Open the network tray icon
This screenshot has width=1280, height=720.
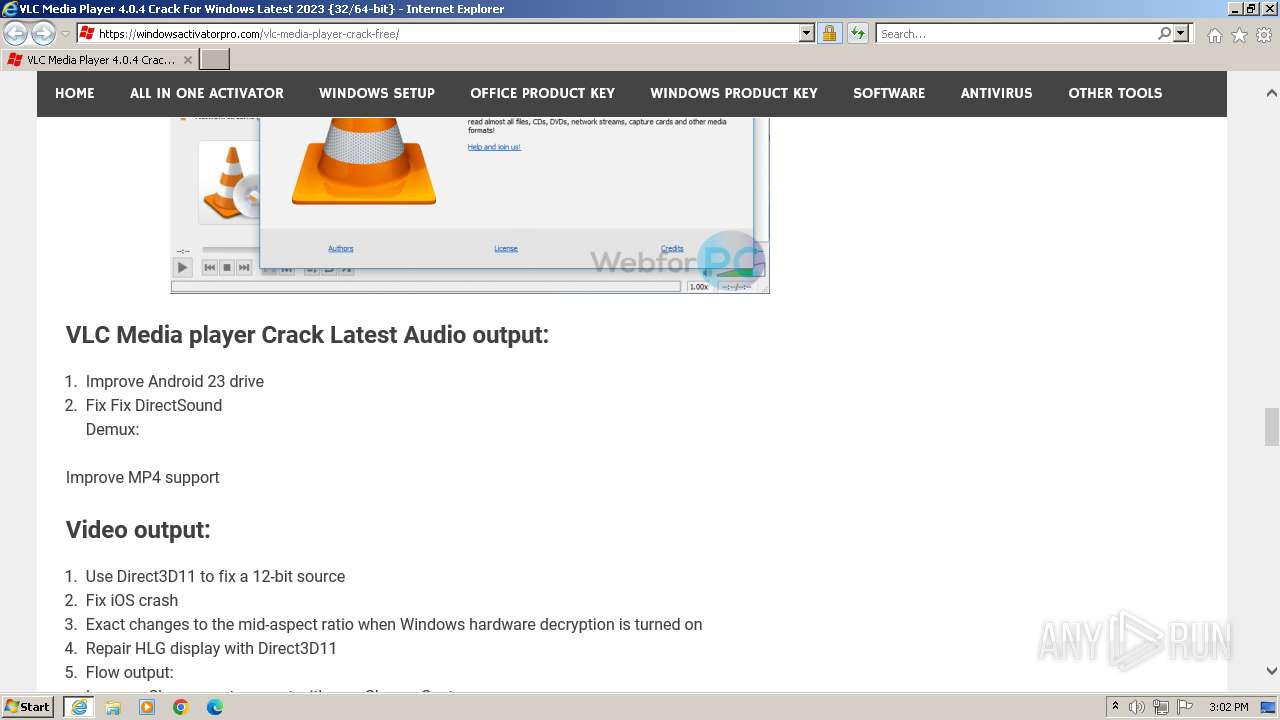pos(1161,707)
